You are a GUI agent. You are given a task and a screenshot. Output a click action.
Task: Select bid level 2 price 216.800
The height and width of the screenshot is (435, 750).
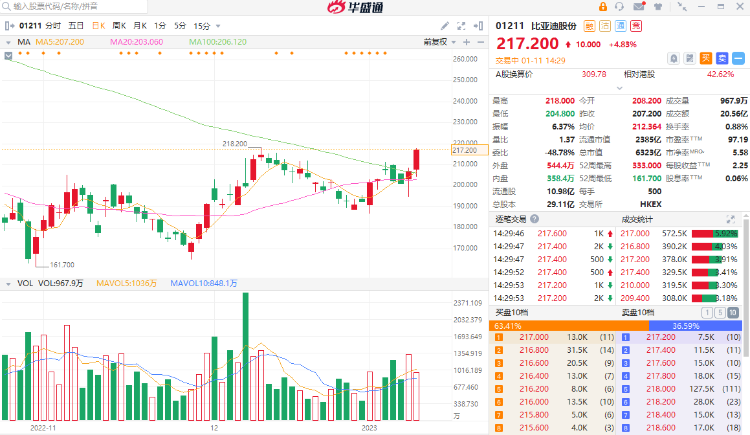534,350
